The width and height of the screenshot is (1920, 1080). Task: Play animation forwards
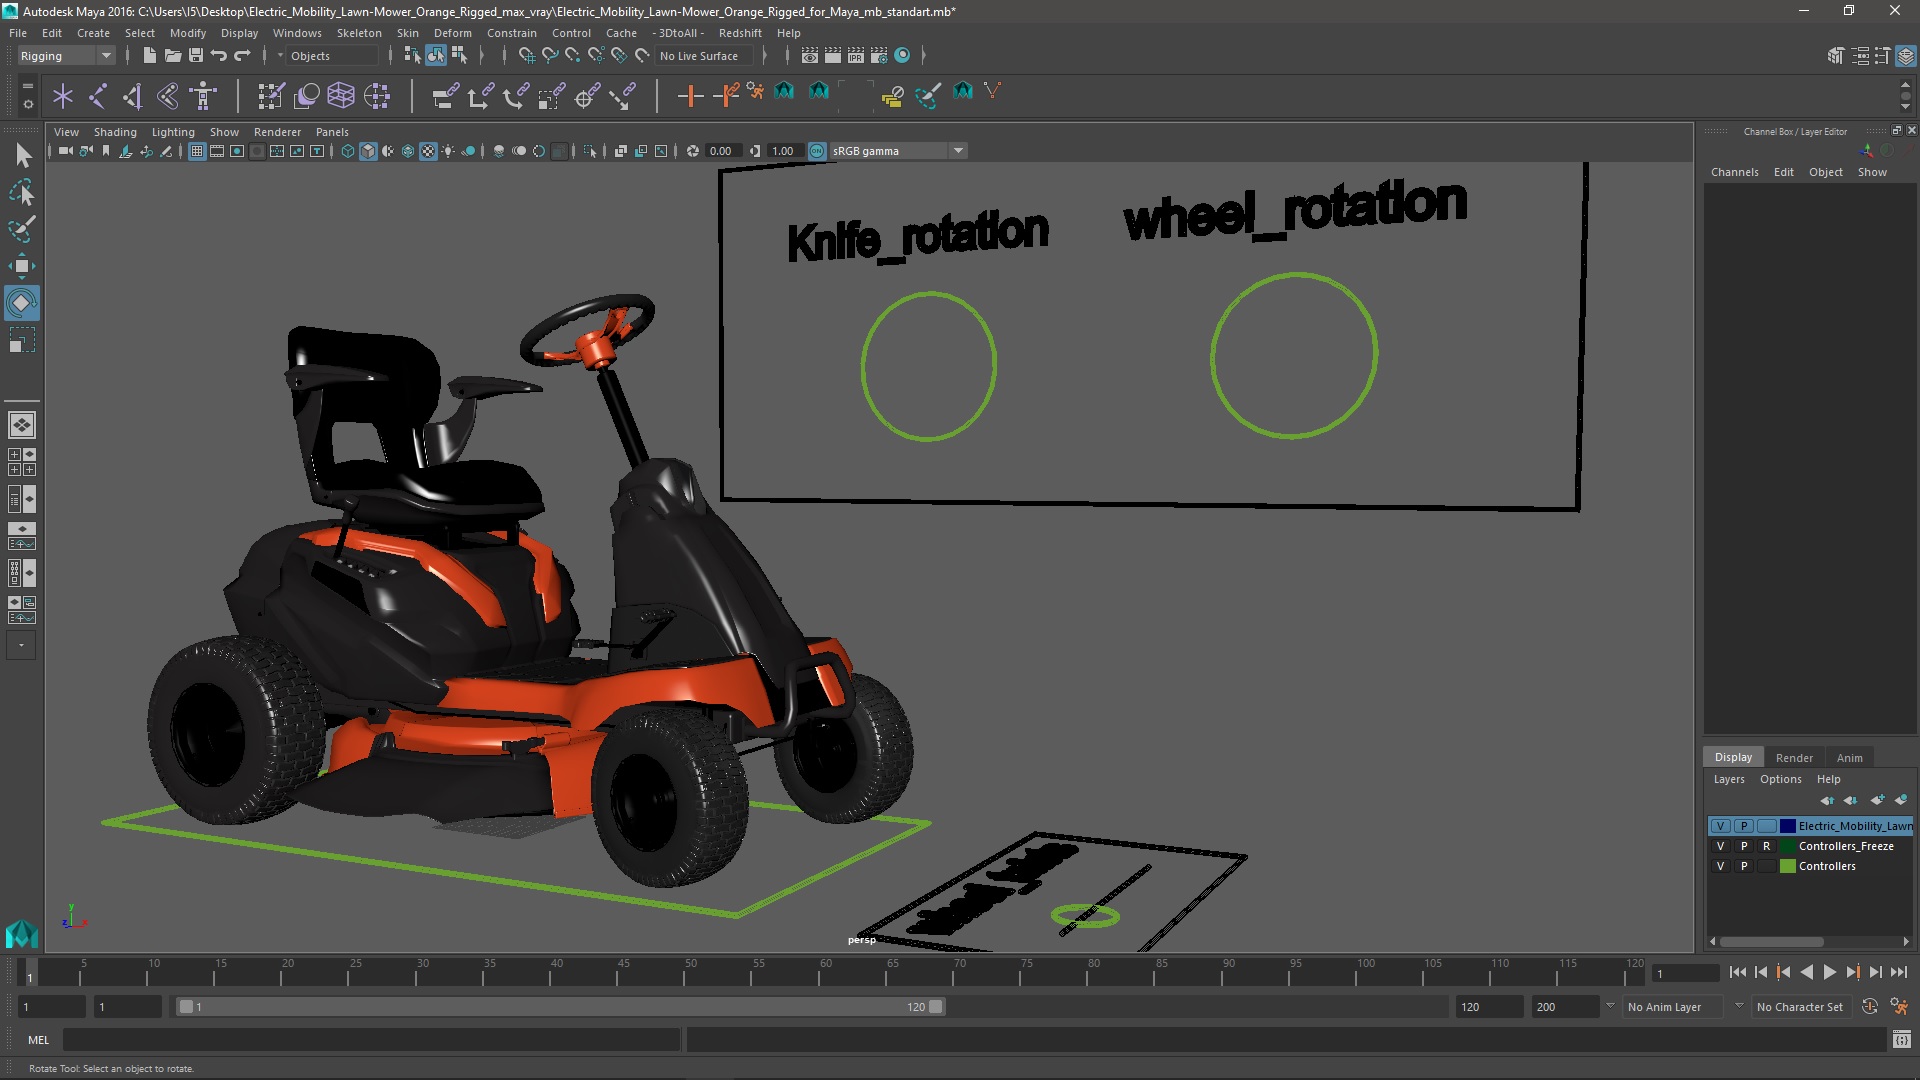tap(1829, 972)
